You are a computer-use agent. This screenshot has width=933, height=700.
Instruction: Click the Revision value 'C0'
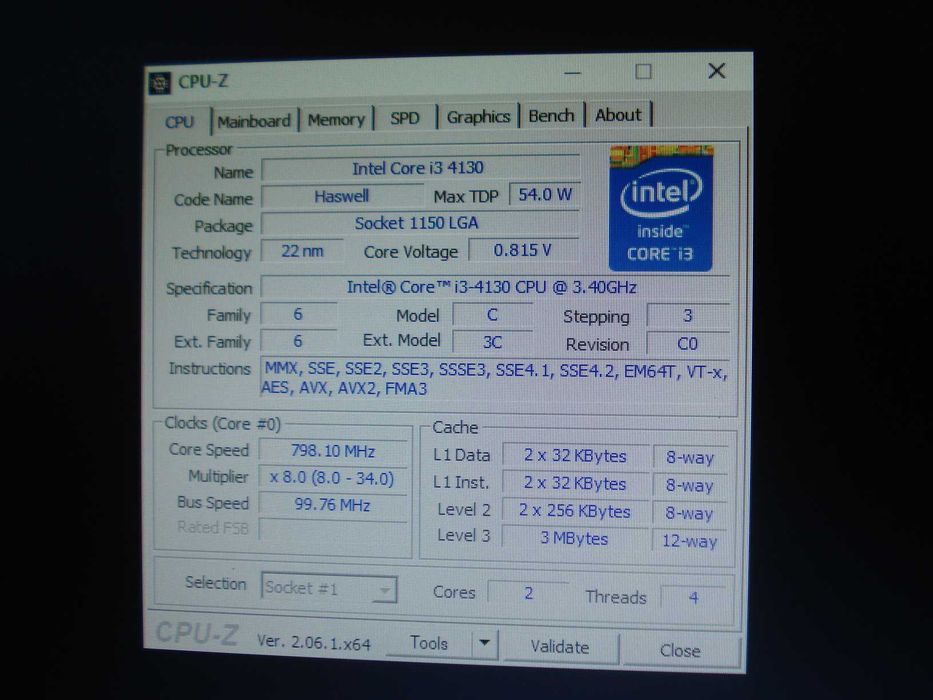tap(688, 343)
